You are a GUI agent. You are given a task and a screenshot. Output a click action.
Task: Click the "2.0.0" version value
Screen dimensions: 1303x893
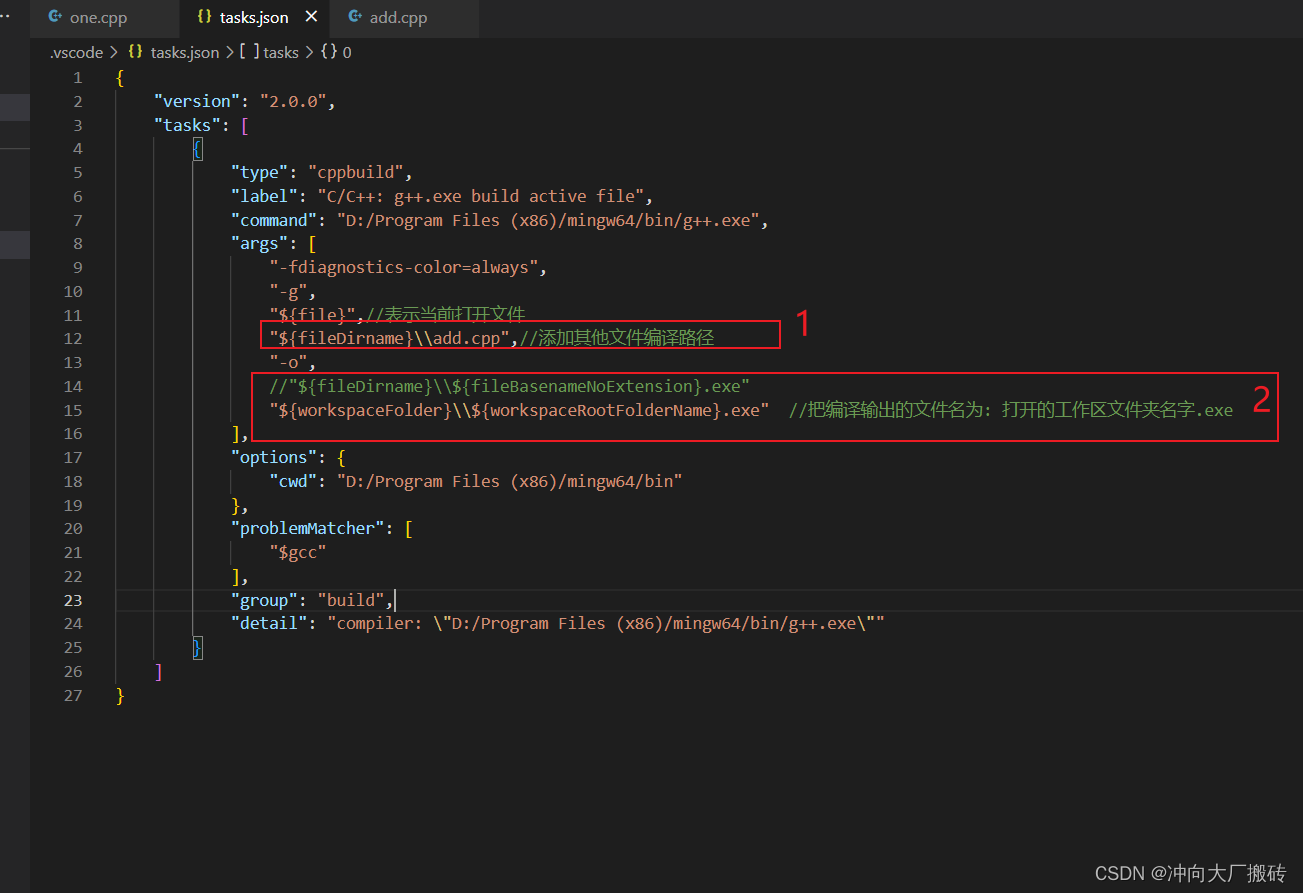click(x=292, y=101)
